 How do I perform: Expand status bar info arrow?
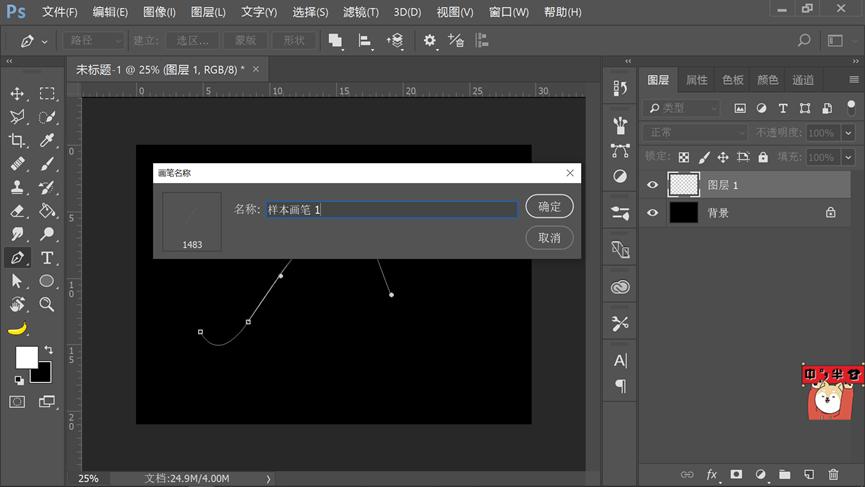tap(269, 479)
